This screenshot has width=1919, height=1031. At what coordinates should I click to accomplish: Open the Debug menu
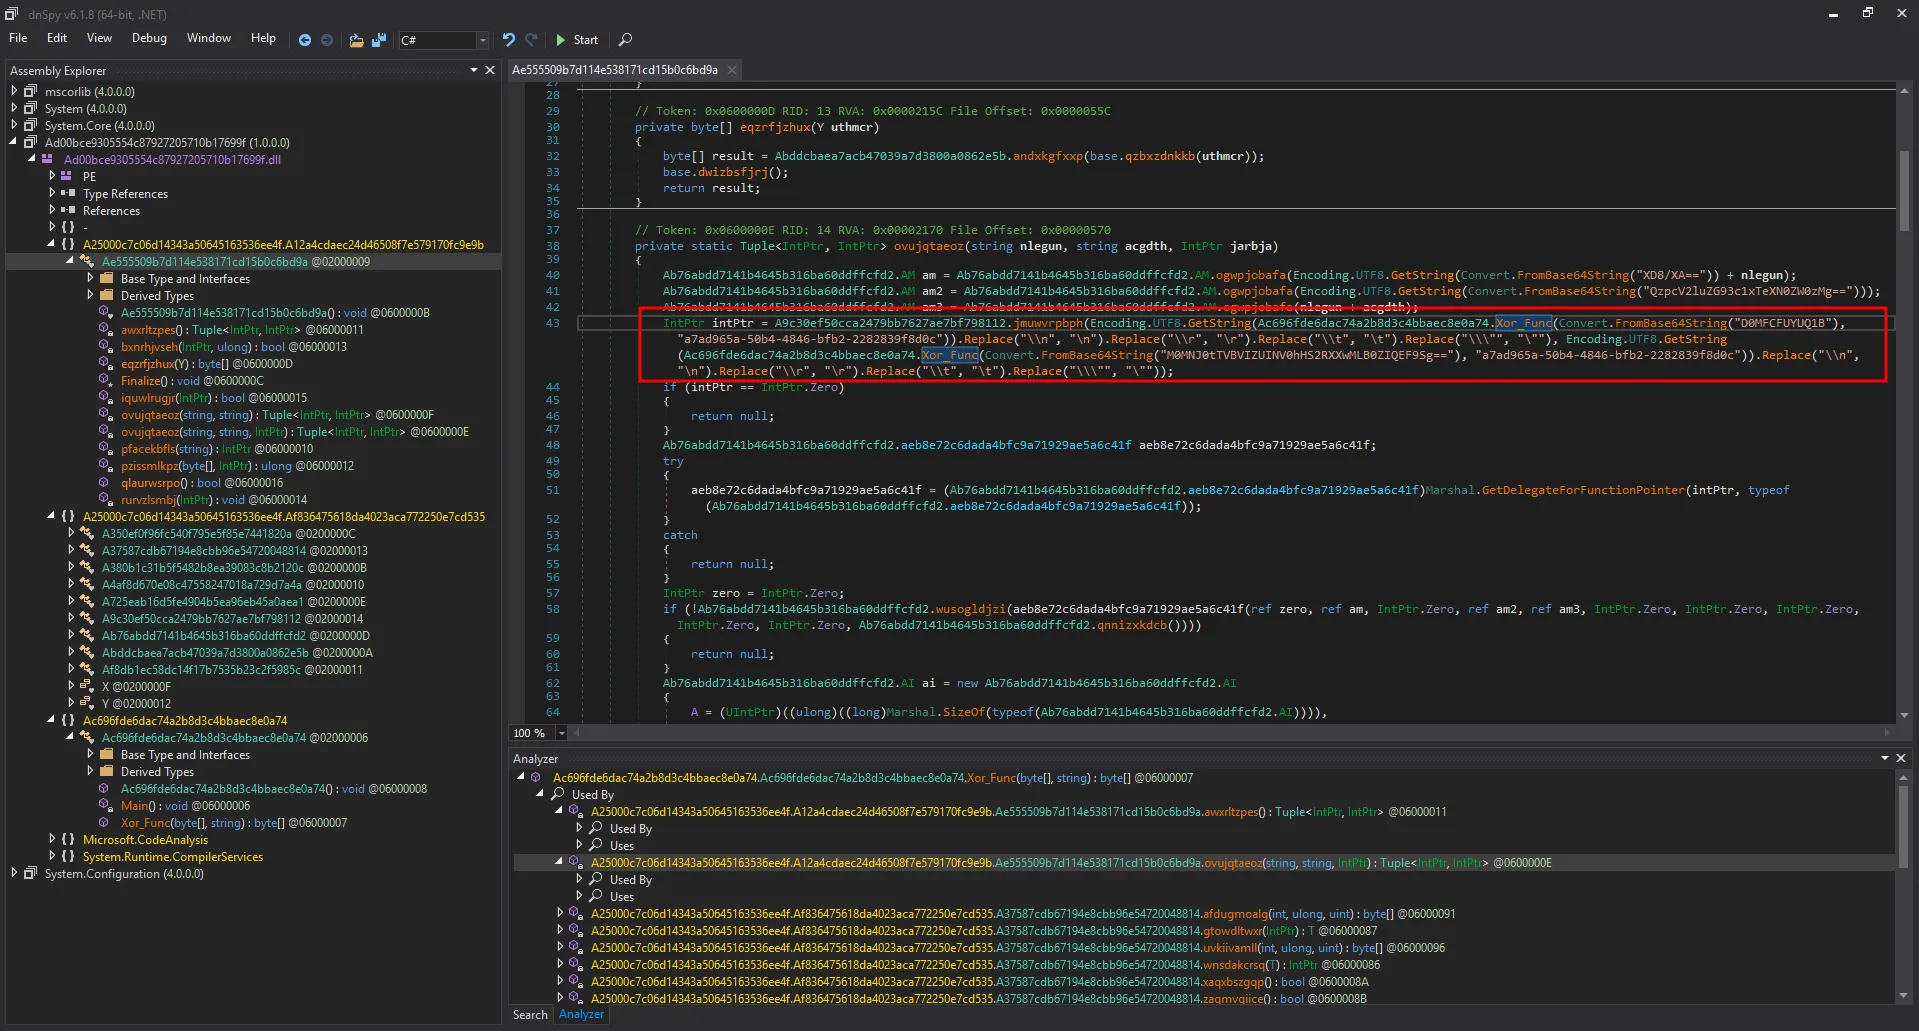(x=149, y=38)
